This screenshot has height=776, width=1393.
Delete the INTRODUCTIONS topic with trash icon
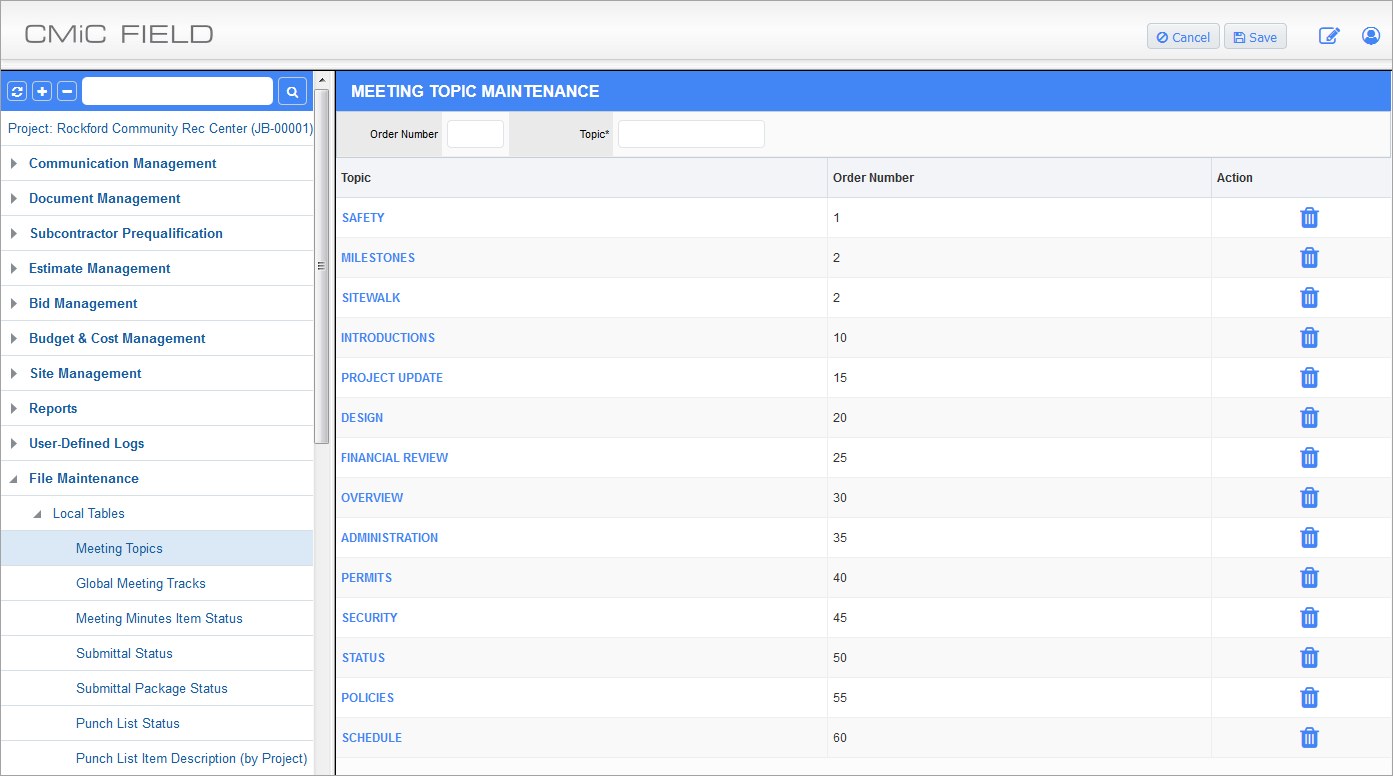pyautogui.click(x=1309, y=338)
